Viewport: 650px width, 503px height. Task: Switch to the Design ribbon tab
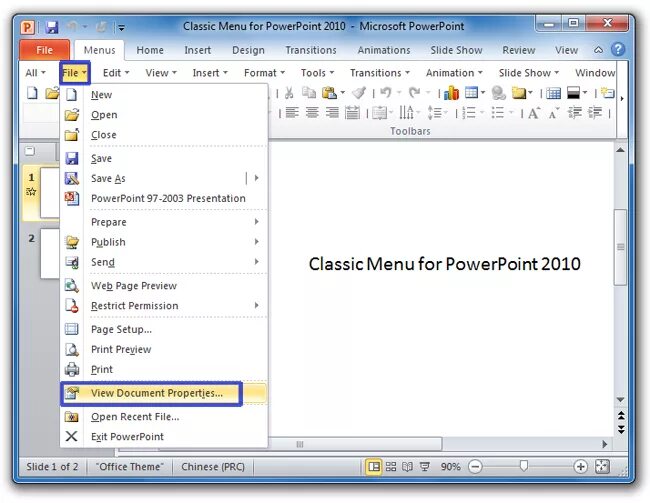pos(248,50)
